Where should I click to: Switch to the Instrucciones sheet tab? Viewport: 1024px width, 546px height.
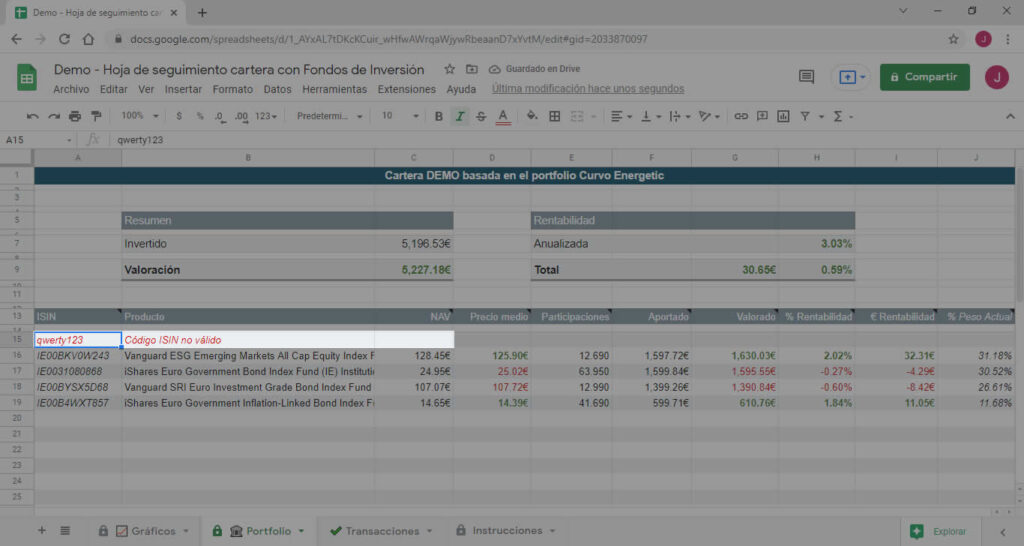pyautogui.click(x=507, y=530)
